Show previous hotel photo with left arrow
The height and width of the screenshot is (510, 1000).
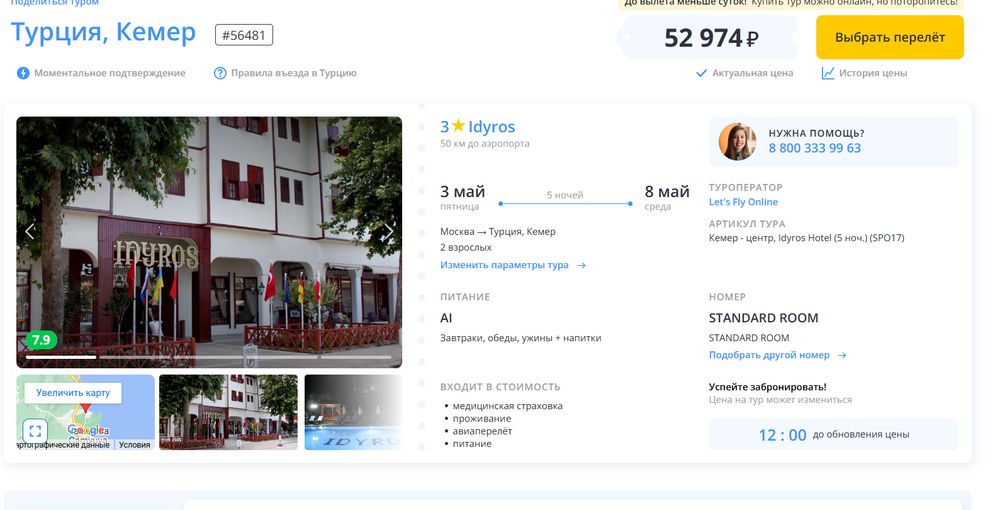[29, 231]
